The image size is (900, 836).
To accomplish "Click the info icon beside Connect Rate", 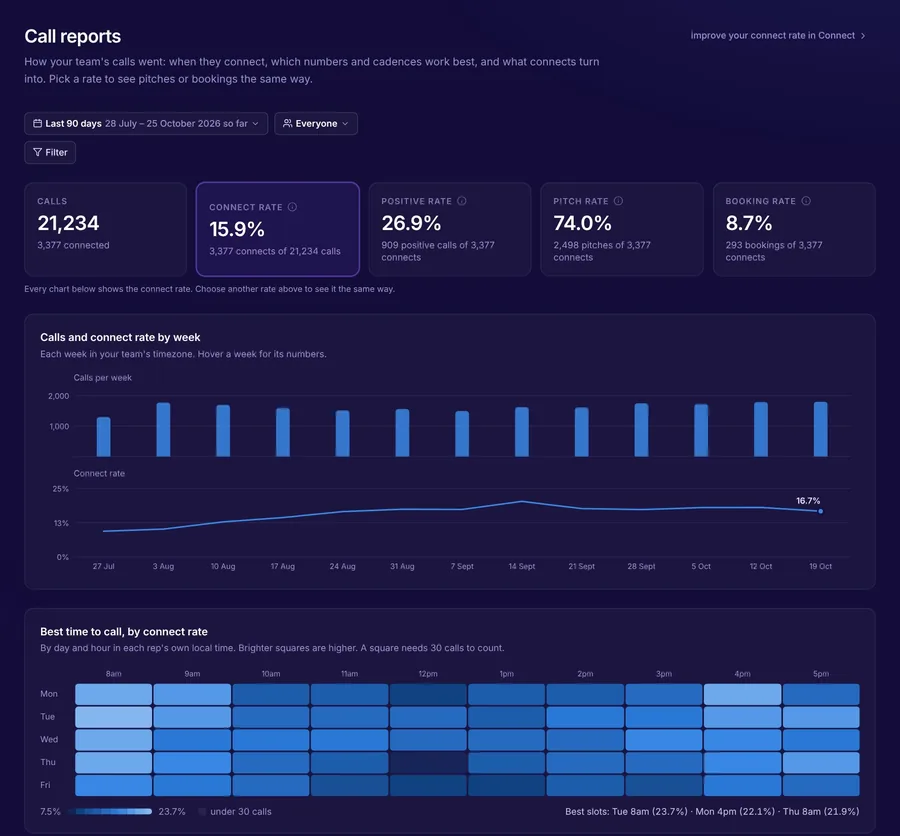I will (292, 207).
